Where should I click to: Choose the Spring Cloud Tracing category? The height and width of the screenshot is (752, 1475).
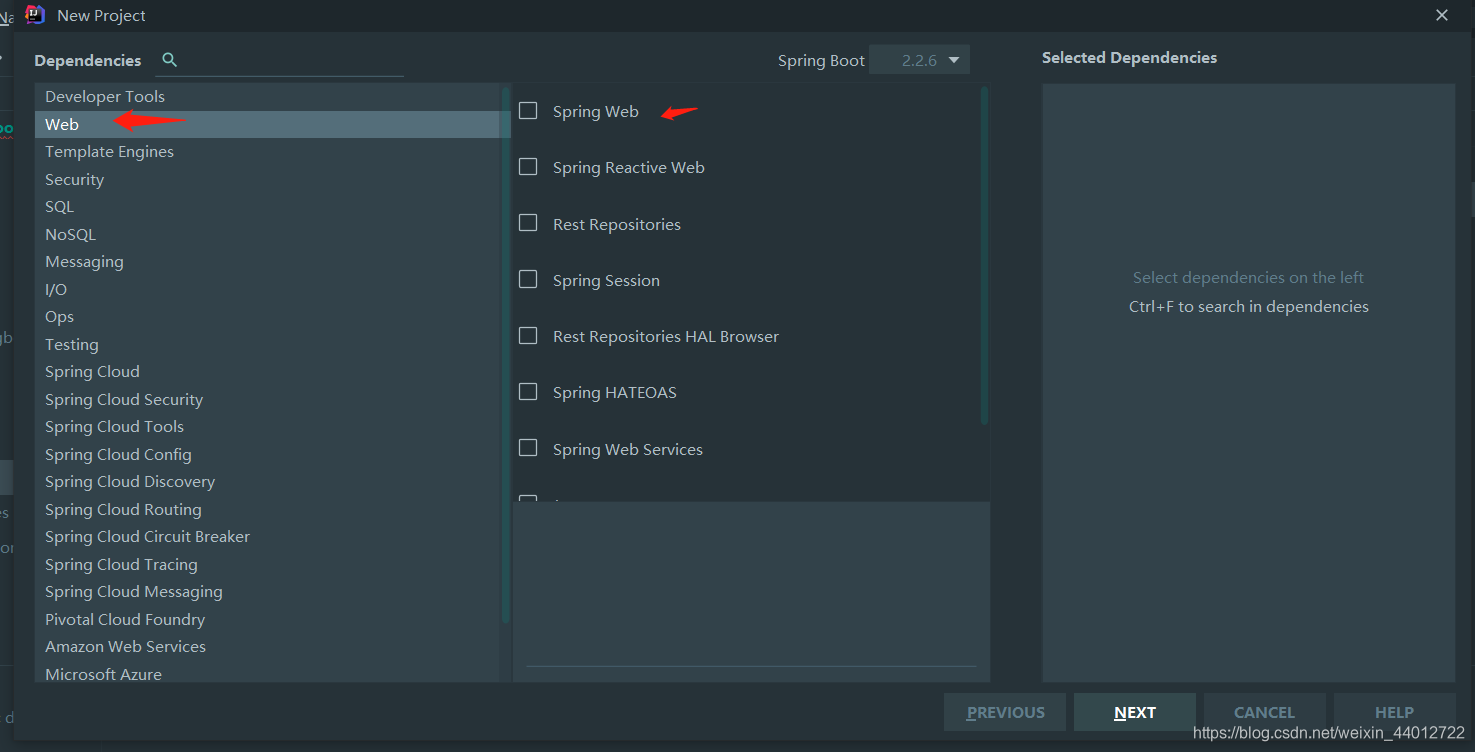click(x=268, y=564)
